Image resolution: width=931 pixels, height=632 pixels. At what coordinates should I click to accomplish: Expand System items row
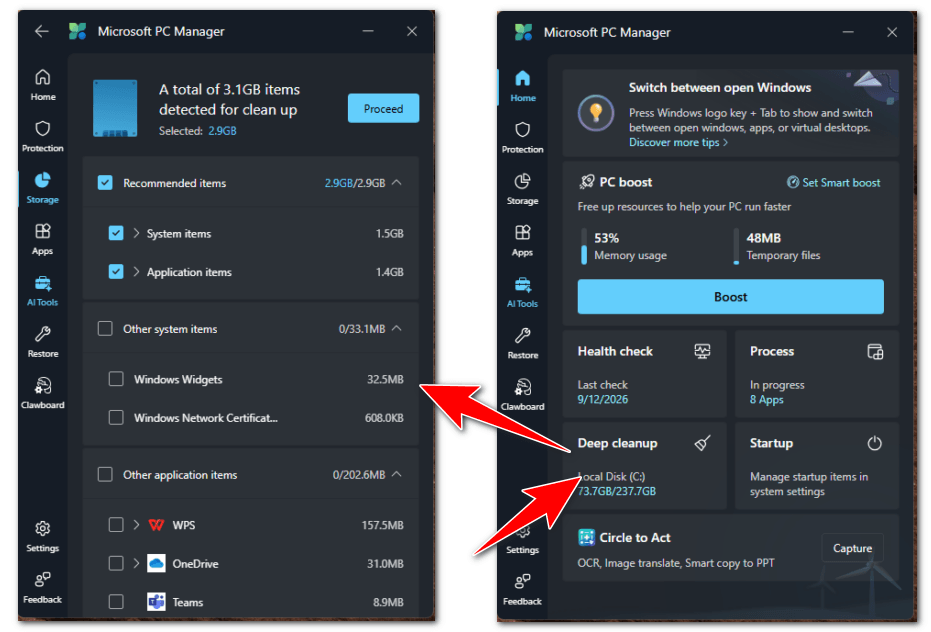click(136, 233)
